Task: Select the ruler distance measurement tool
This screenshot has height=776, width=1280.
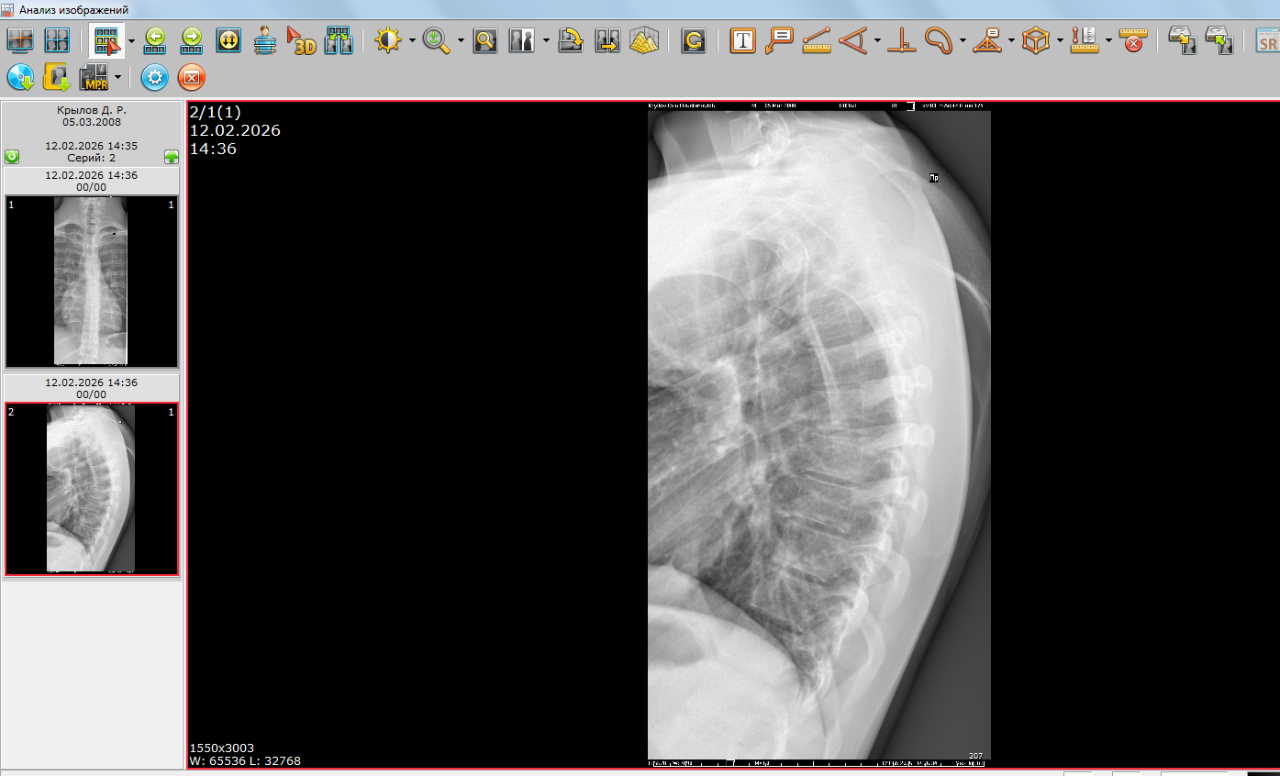Action: click(x=816, y=41)
